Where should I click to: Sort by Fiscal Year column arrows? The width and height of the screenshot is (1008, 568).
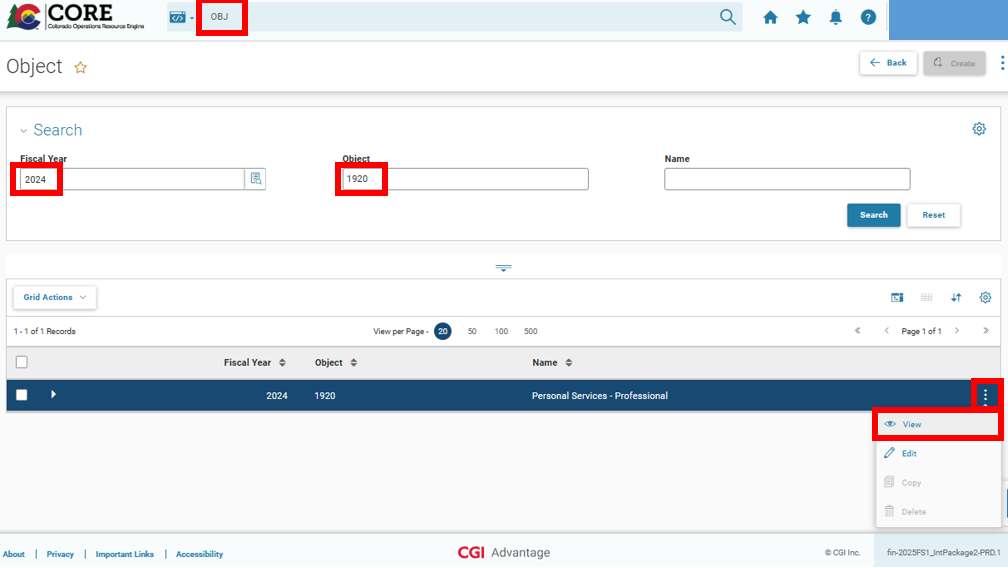point(282,363)
